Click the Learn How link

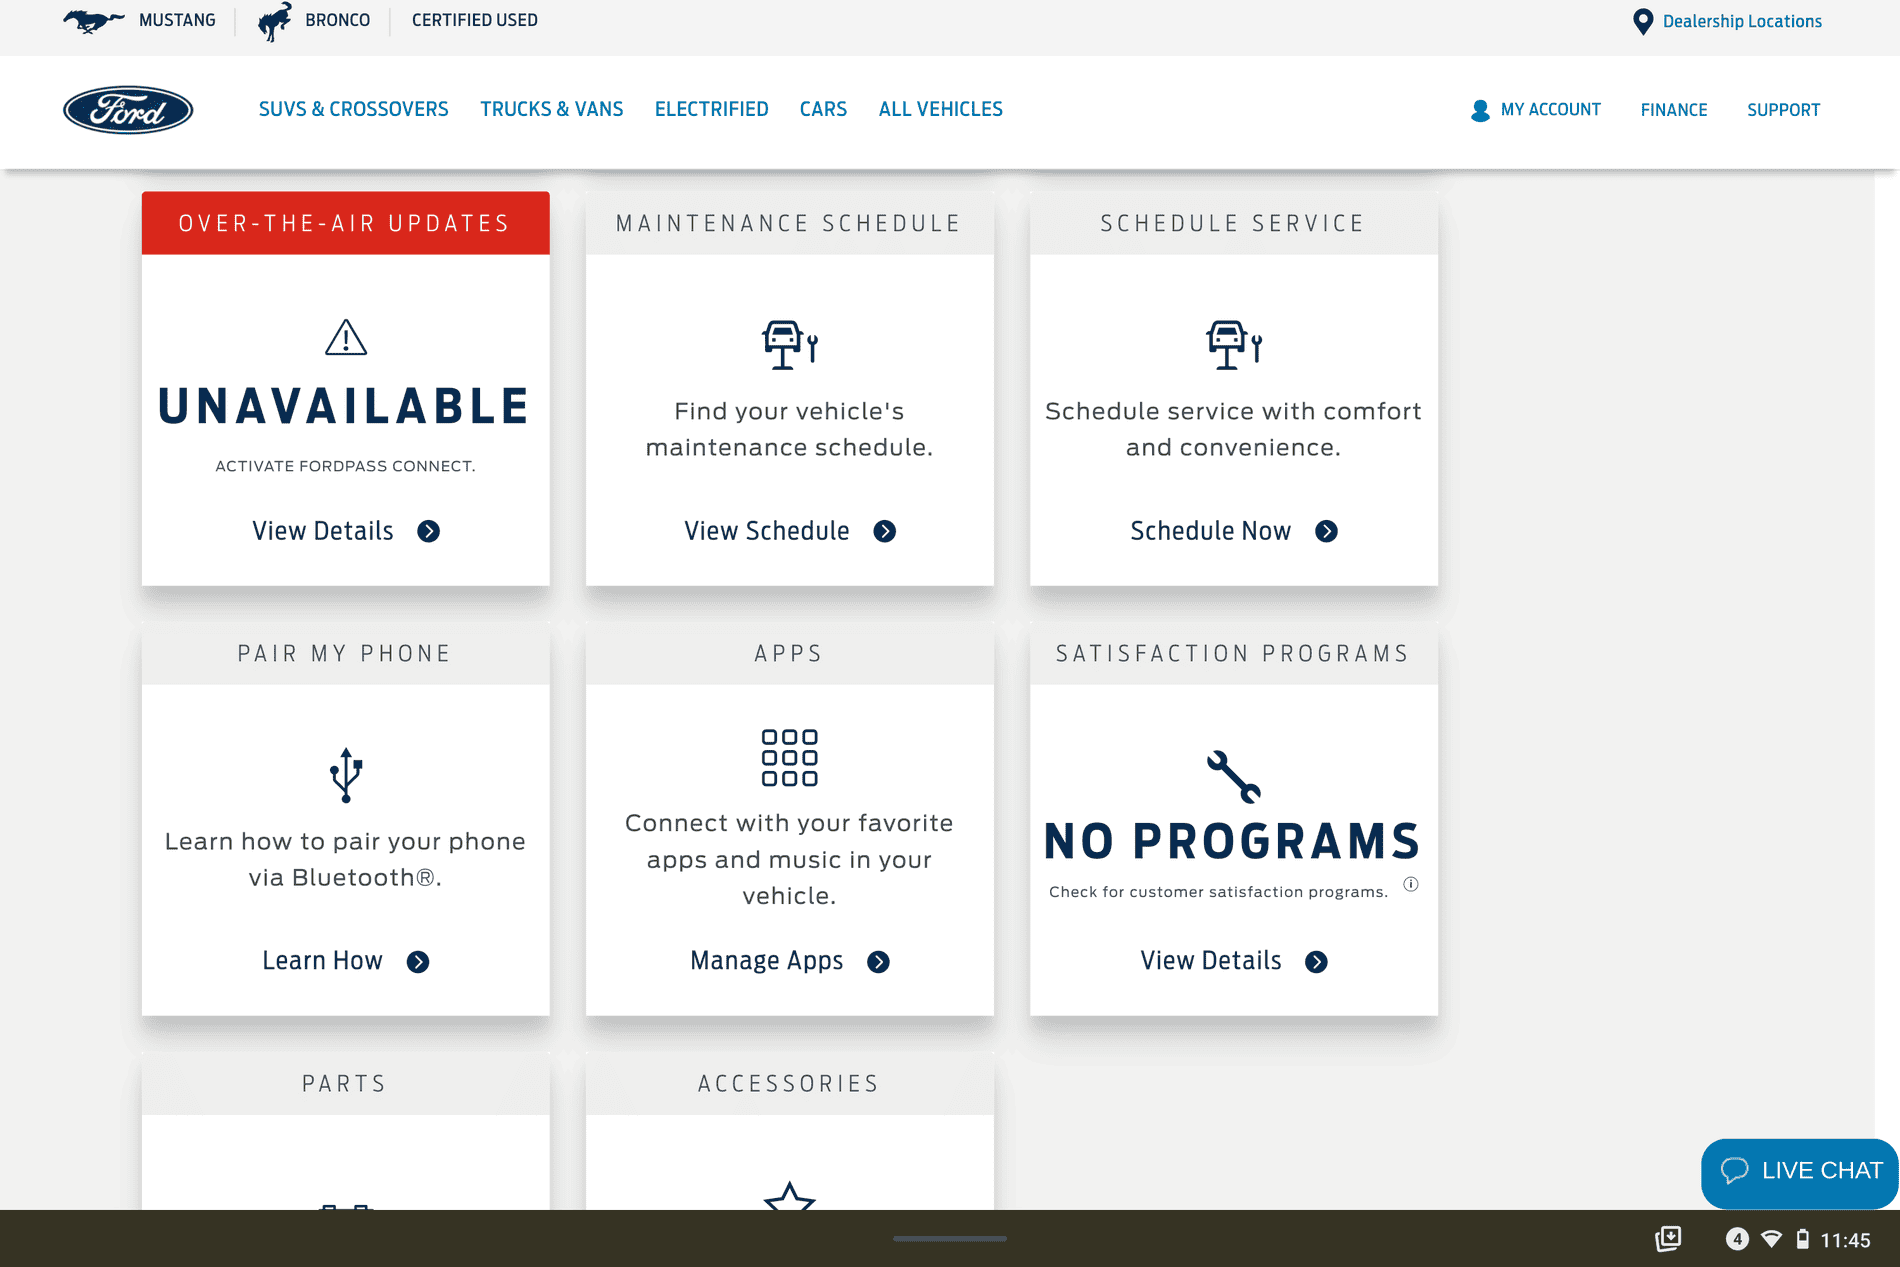point(322,961)
